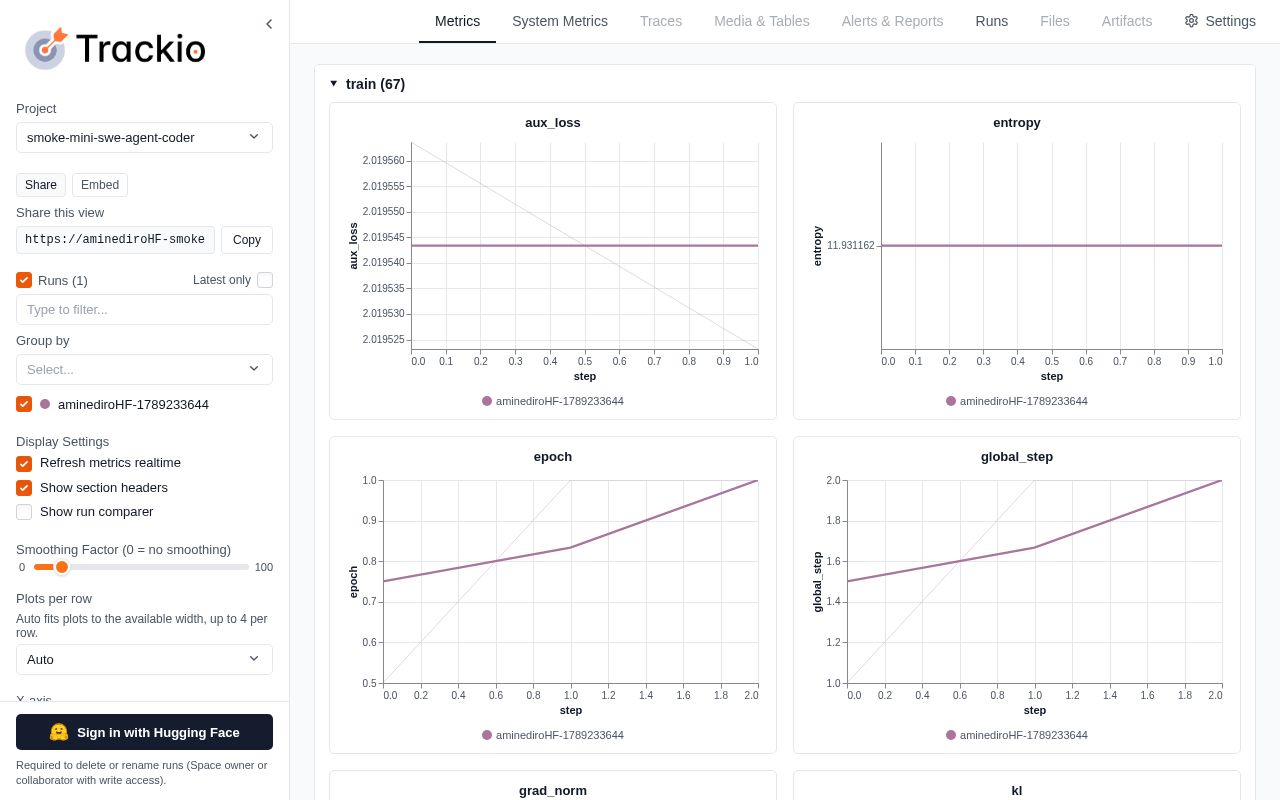Sign in with Hugging Face

(144, 732)
